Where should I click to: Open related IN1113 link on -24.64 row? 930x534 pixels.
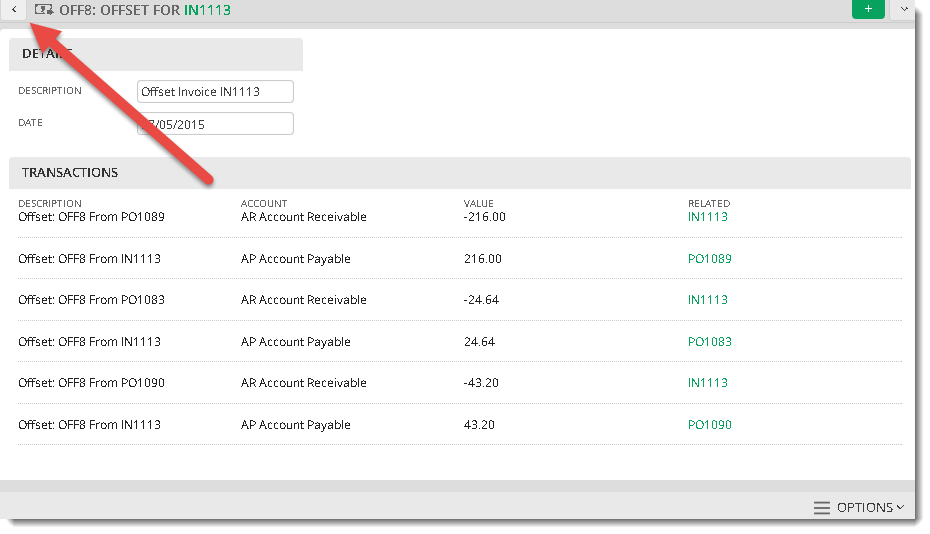tap(708, 300)
